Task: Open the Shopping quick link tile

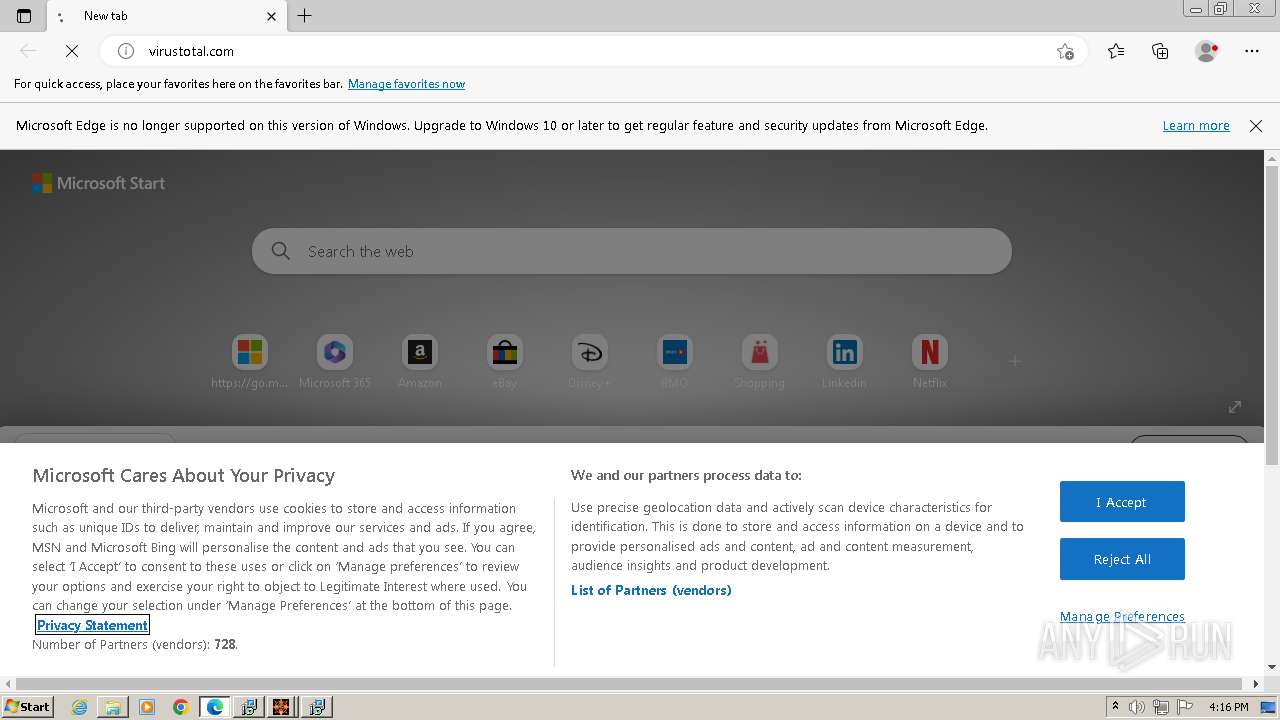Action: click(759, 362)
